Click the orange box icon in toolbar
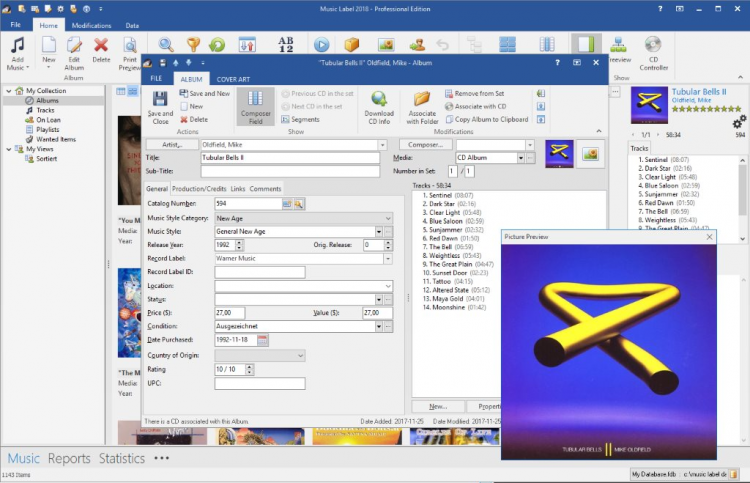This screenshot has width=750, height=483. 352,44
